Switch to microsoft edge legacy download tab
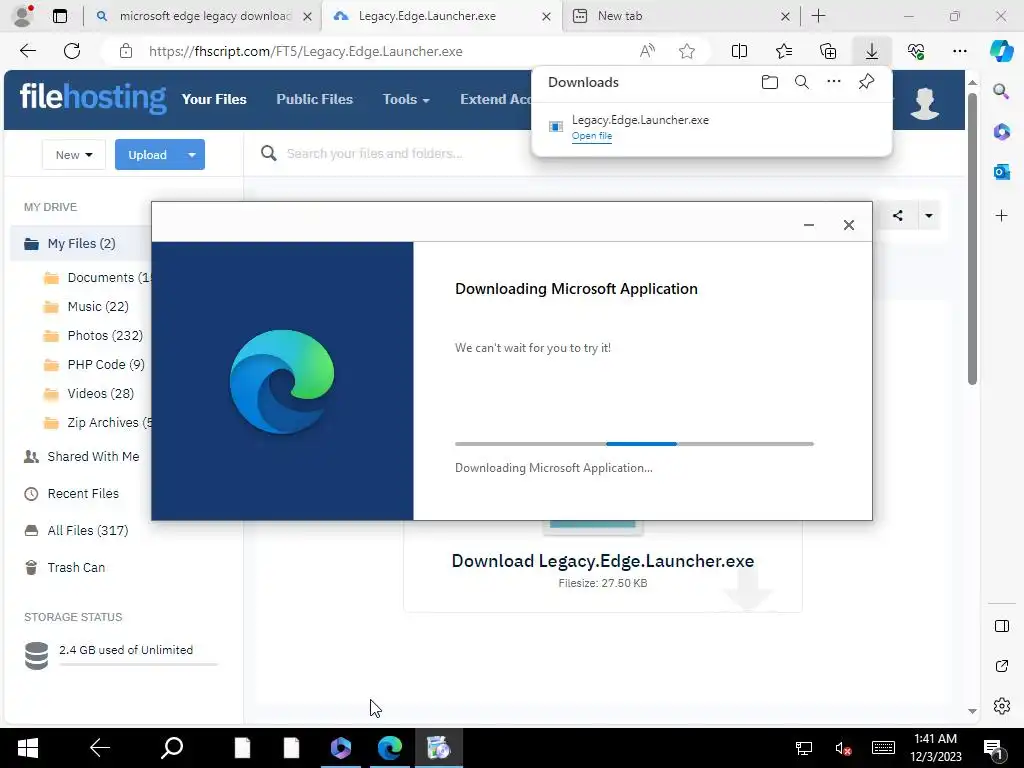1024x768 pixels. [204, 16]
